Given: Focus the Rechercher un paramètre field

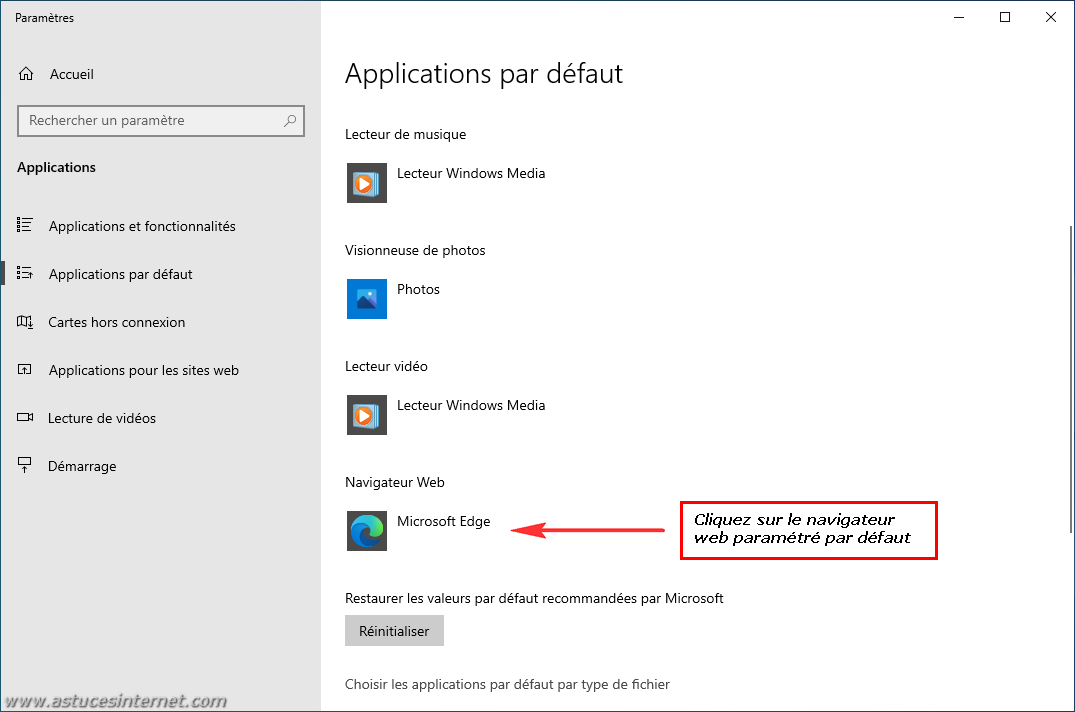Looking at the screenshot, I should click(160, 121).
